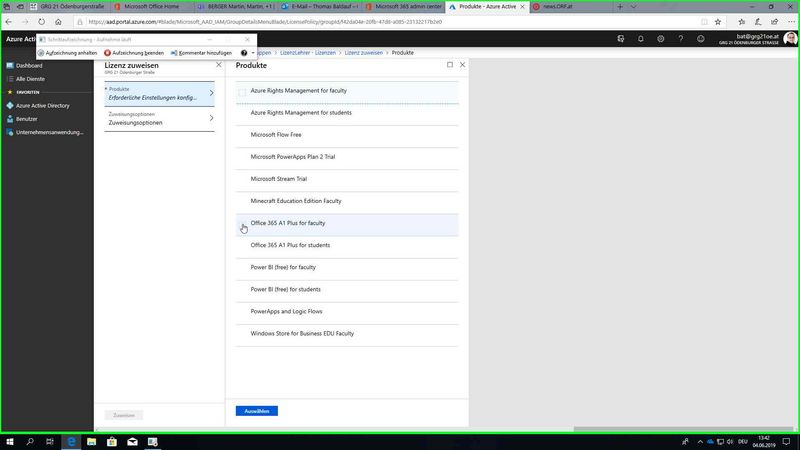Navigate back in the browser
Viewport: 800px width, 450px height.
pyautogui.click(x=9, y=22)
